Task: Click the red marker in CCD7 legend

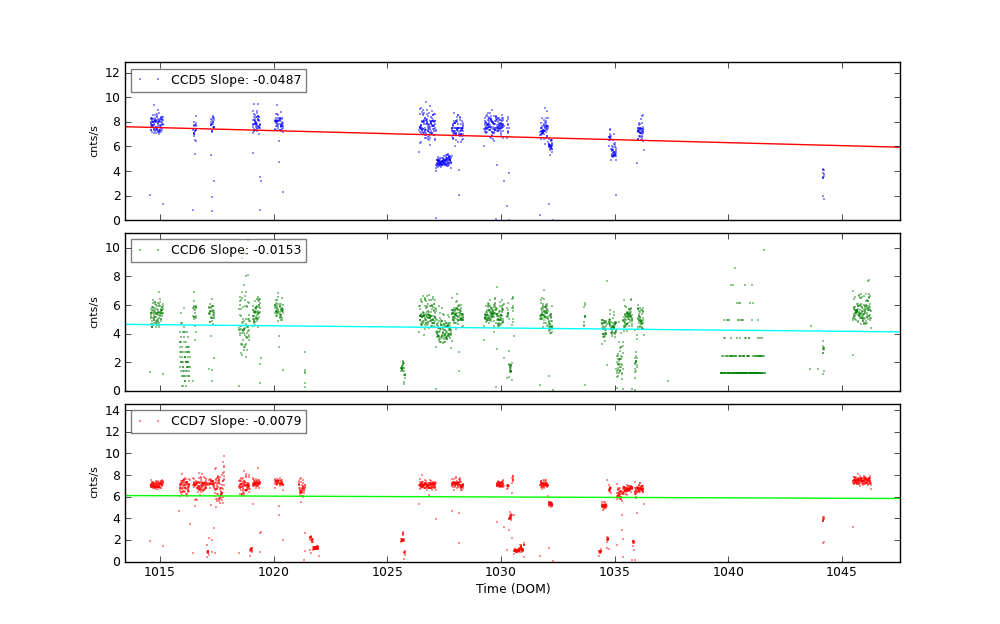Action: (x=140, y=421)
